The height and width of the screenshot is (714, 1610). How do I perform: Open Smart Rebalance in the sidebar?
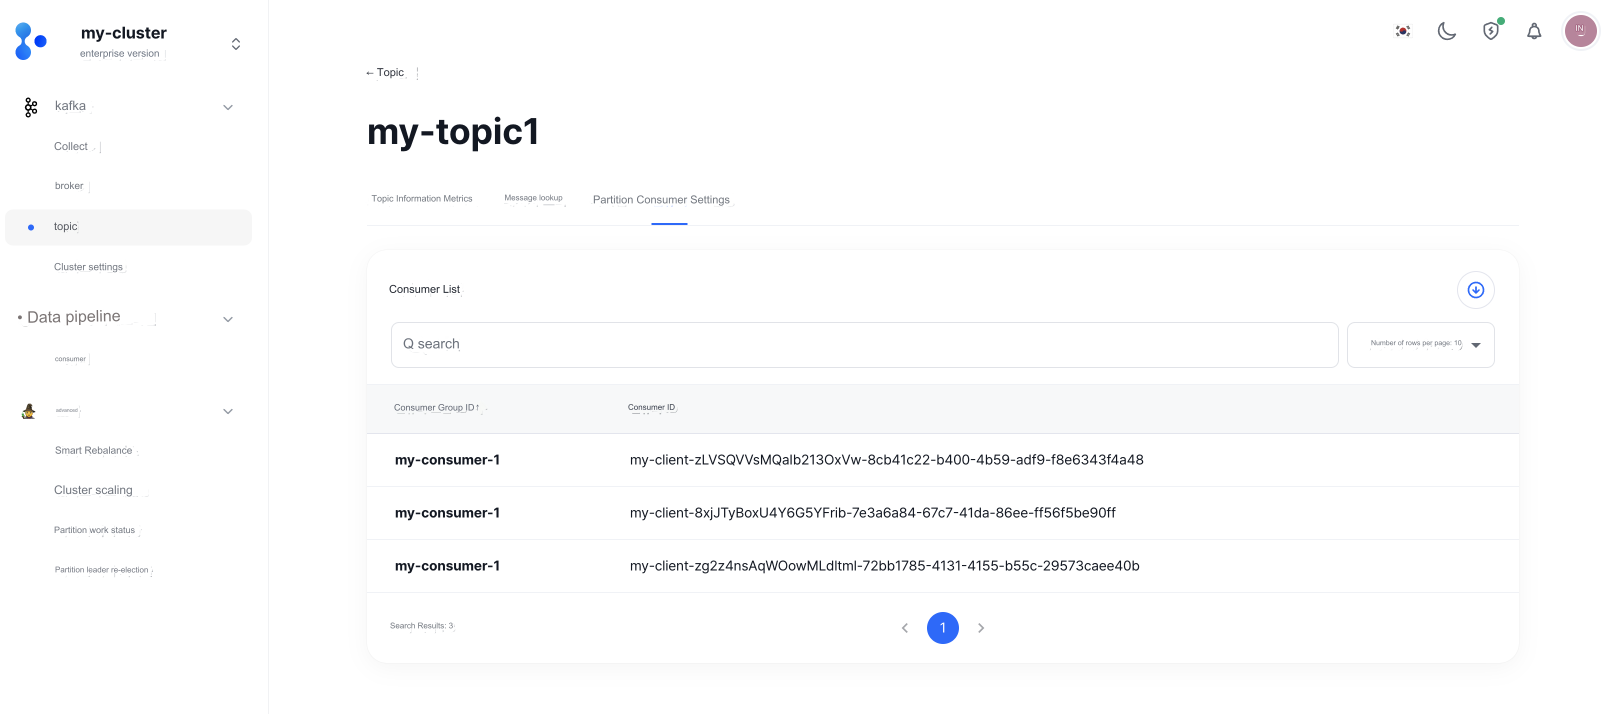pyautogui.click(x=93, y=451)
